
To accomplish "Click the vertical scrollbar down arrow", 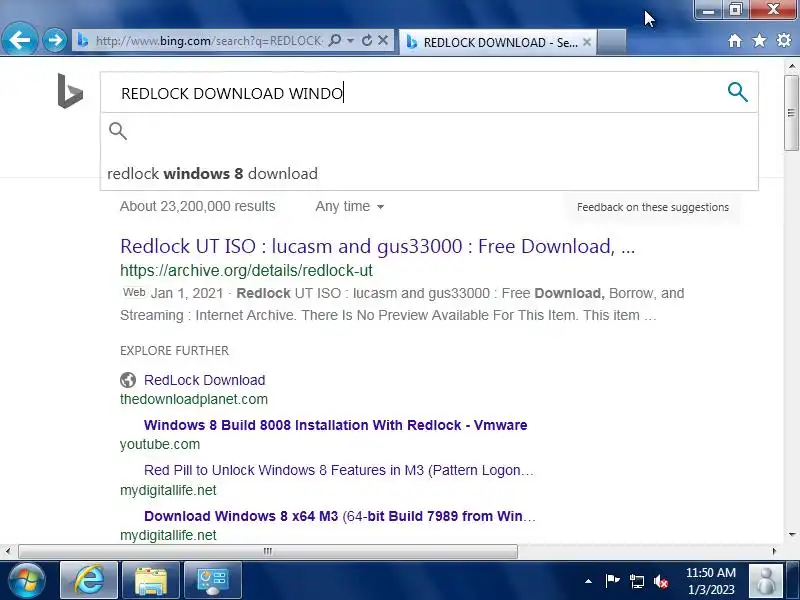I will [x=791, y=535].
